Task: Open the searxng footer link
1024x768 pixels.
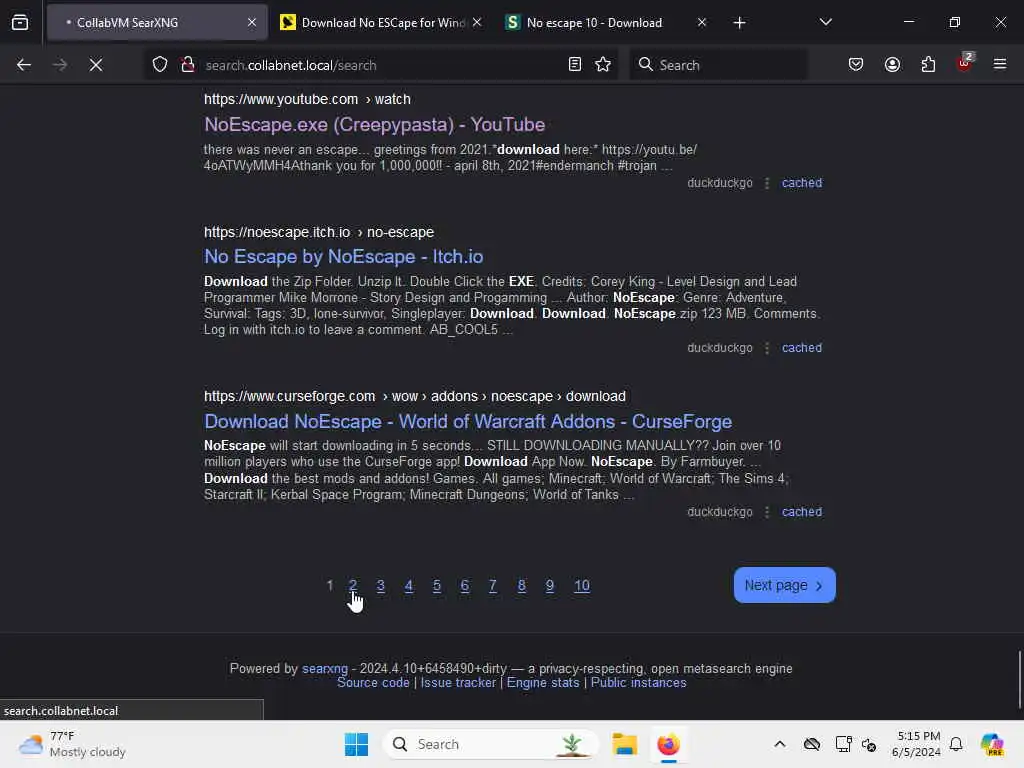Action: pyautogui.click(x=325, y=669)
